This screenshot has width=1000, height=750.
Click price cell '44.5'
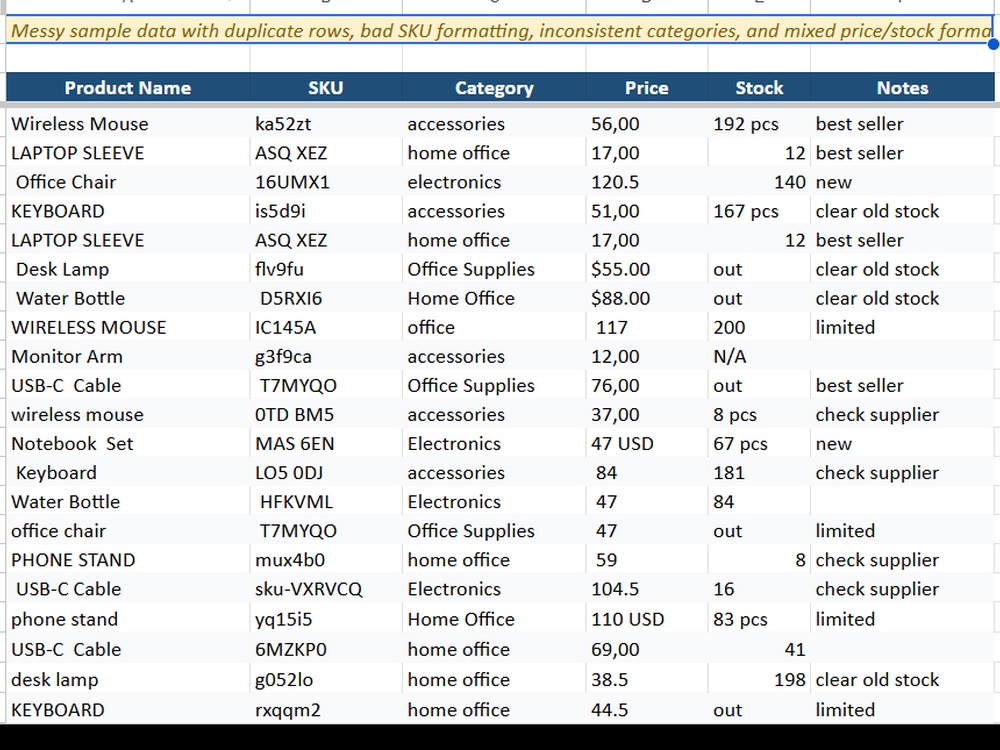tap(647, 710)
